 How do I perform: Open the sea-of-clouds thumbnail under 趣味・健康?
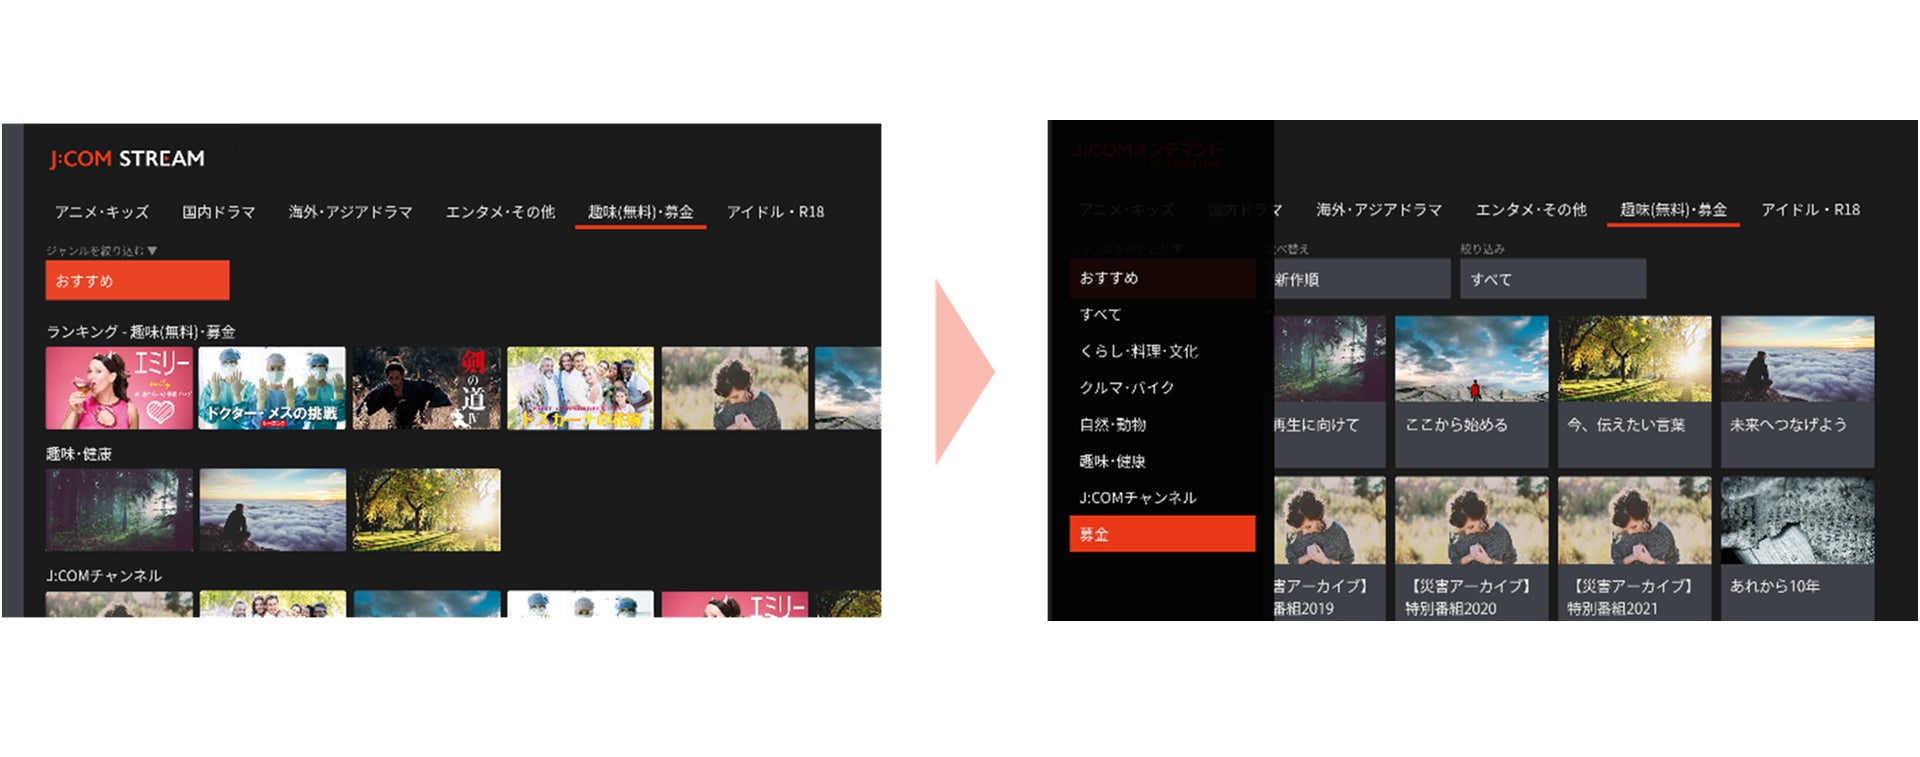tap(272, 510)
